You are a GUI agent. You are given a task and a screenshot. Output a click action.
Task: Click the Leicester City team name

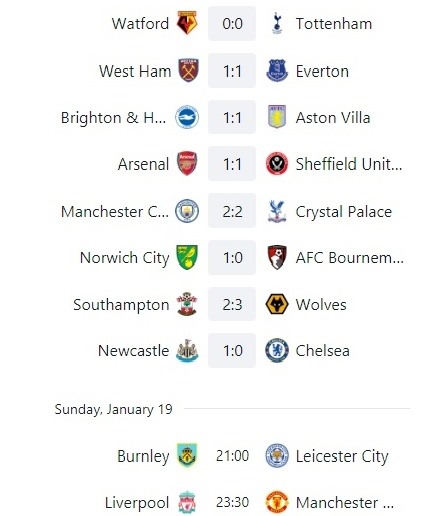(342, 456)
